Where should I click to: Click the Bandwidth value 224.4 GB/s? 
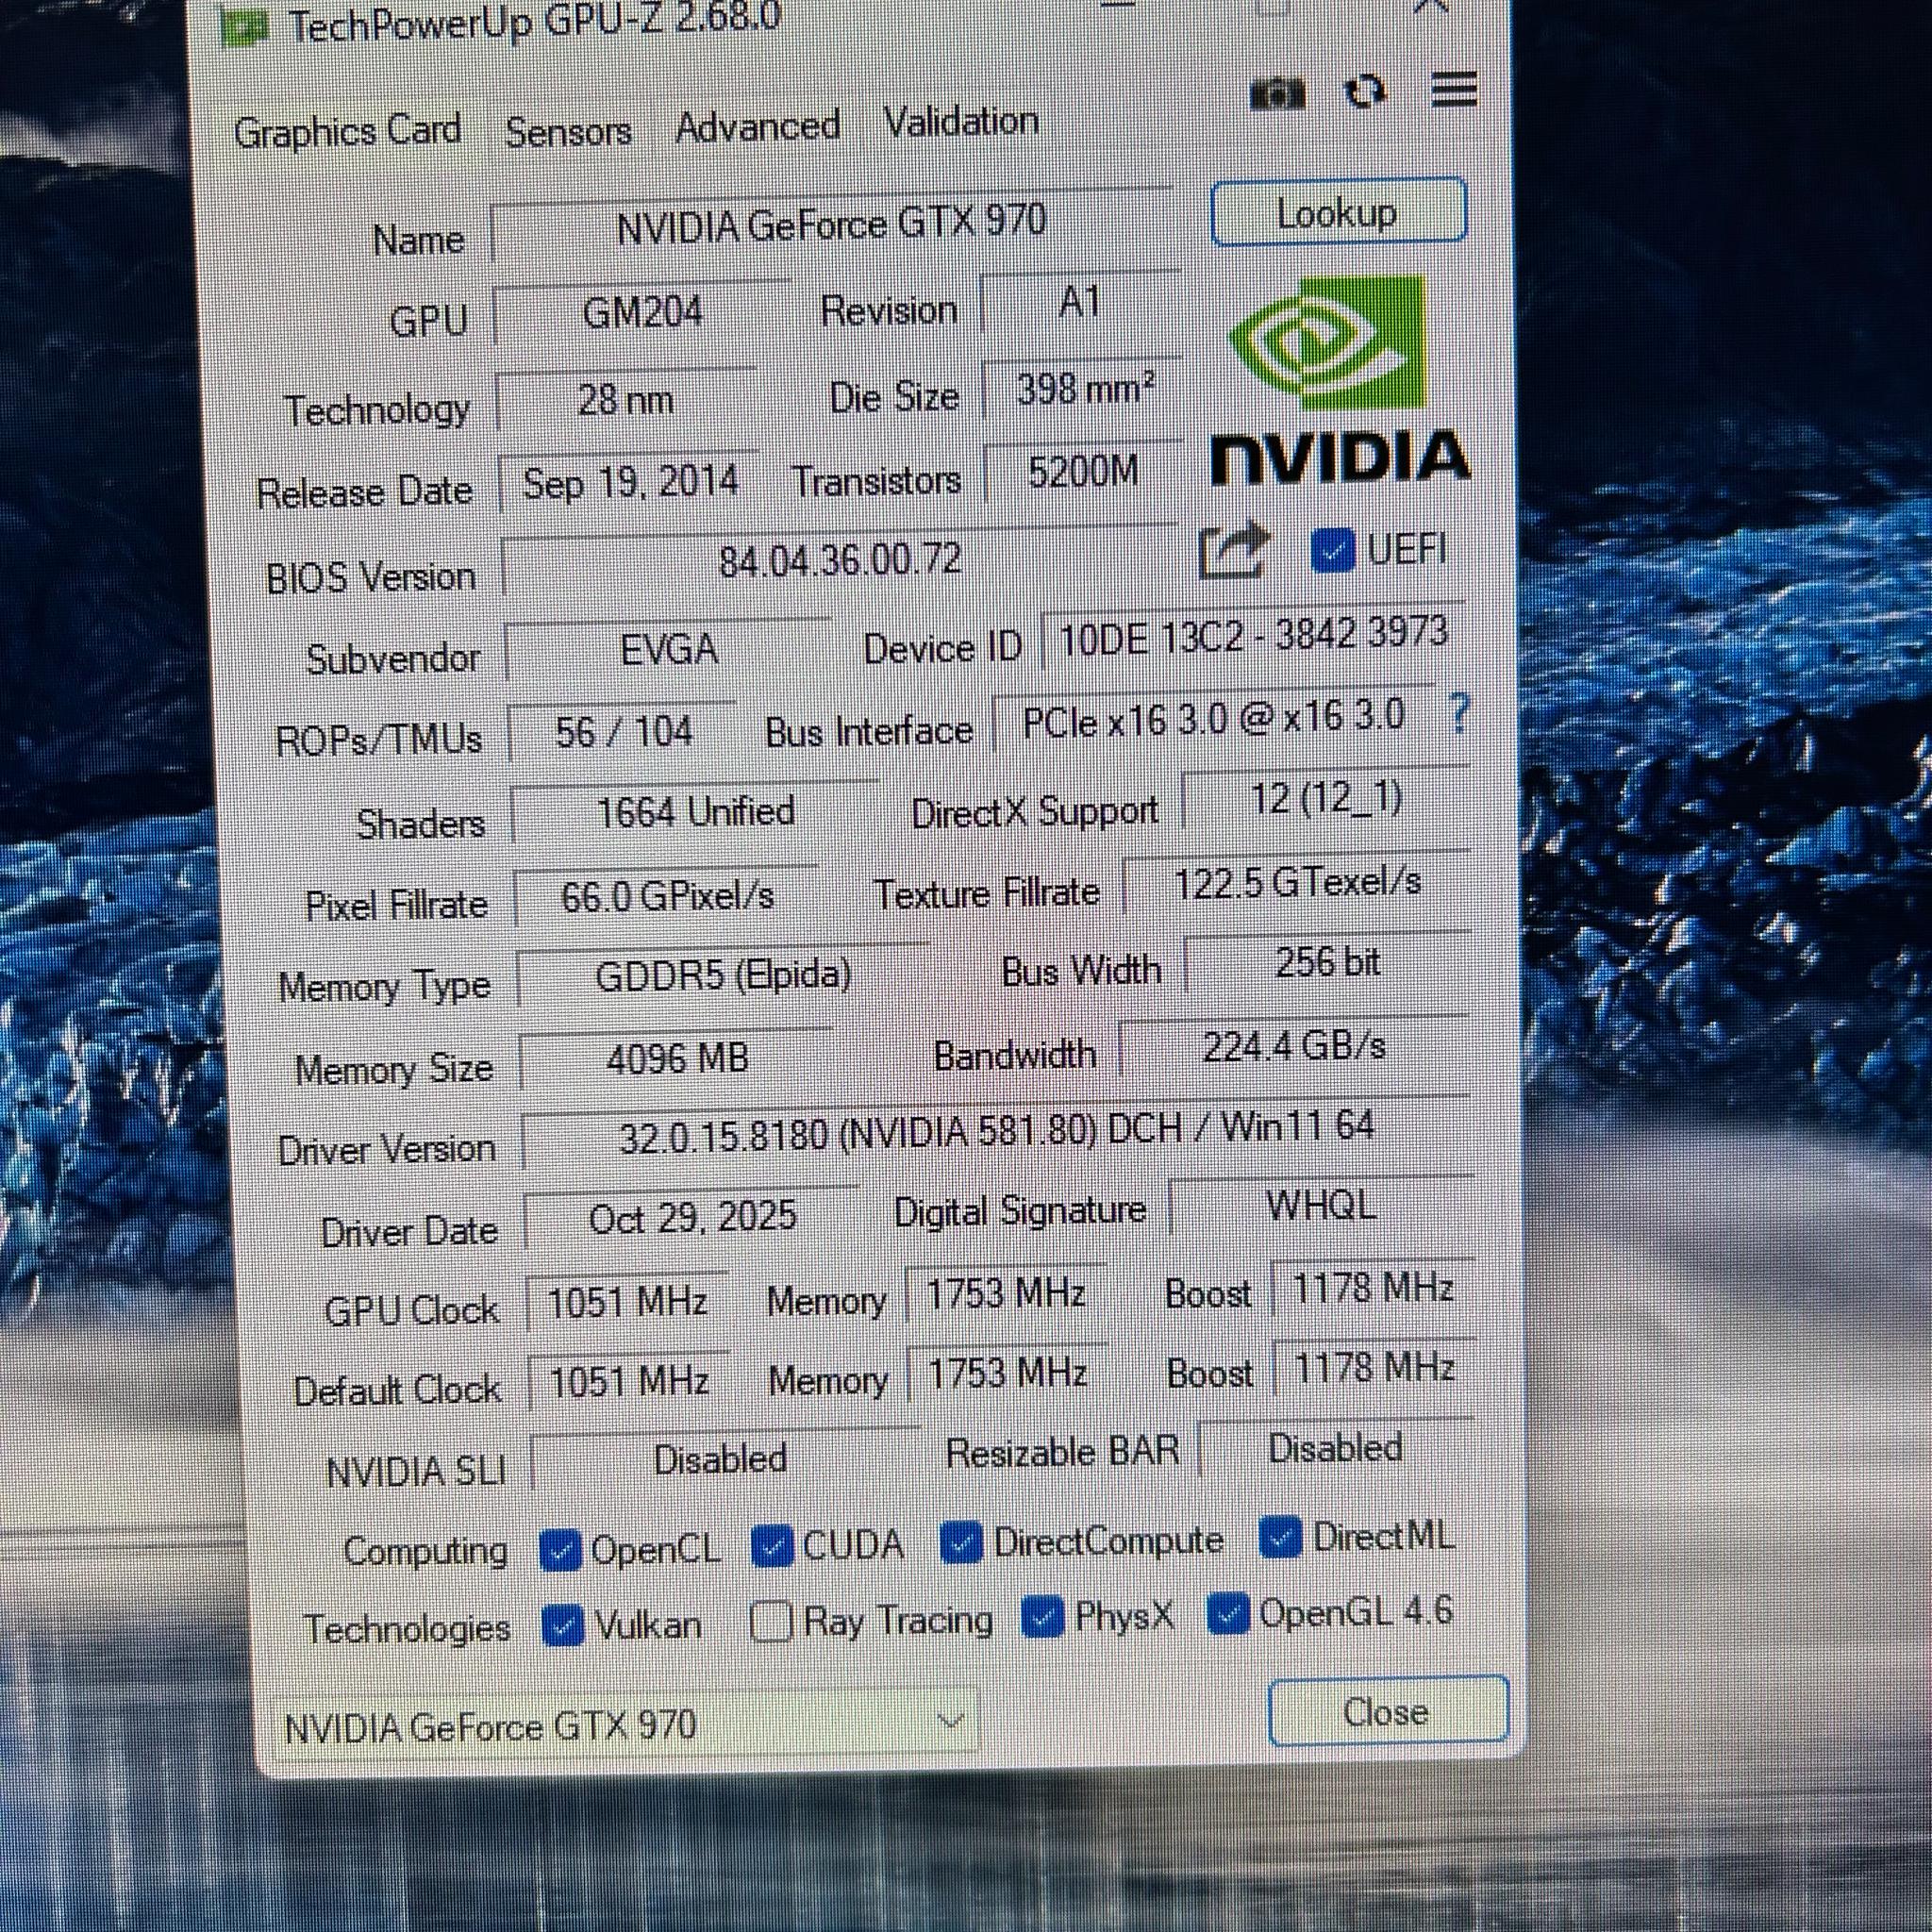coord(1294,1047)
